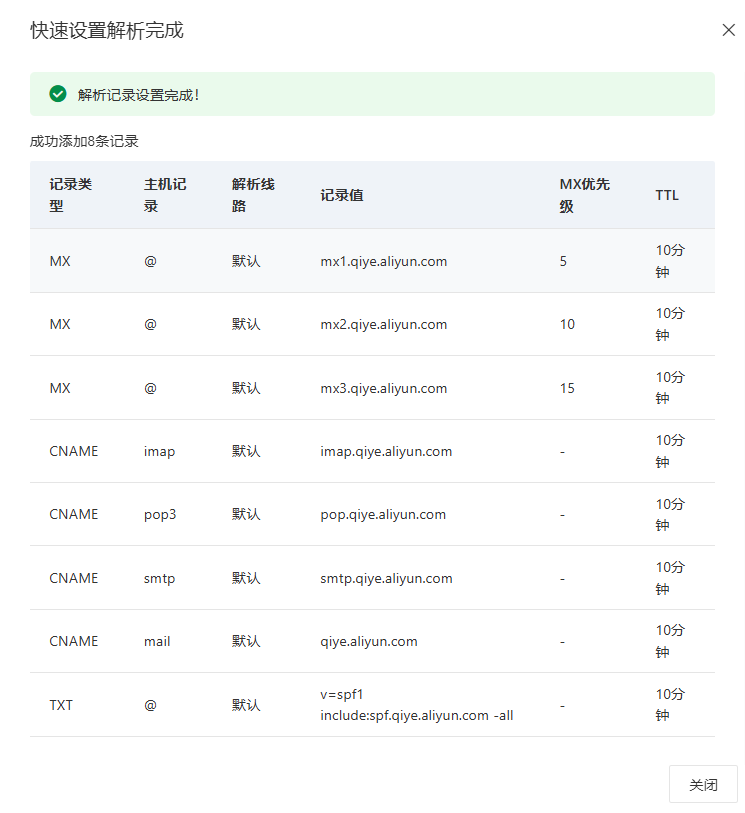
Task: Click the CNAME type in the pop3 row
Action: click(x=74, y=515)
